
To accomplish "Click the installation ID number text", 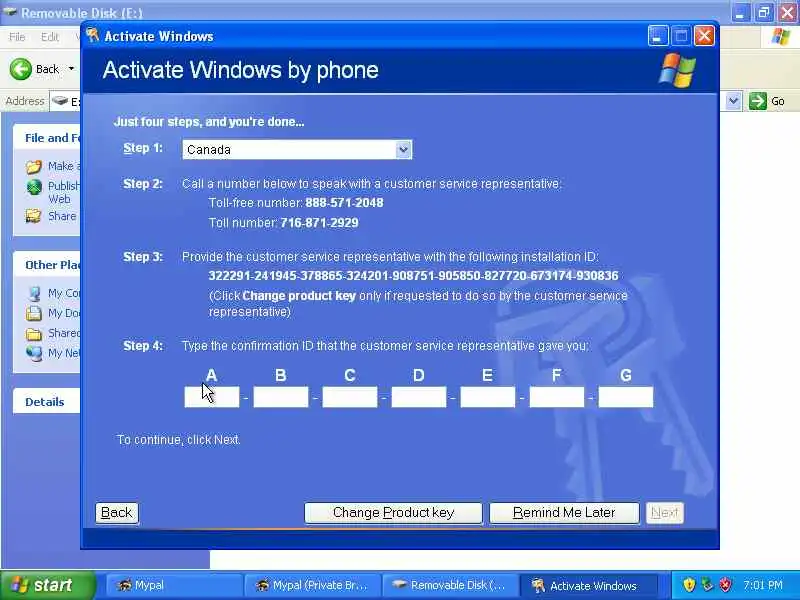I will 413,276.
